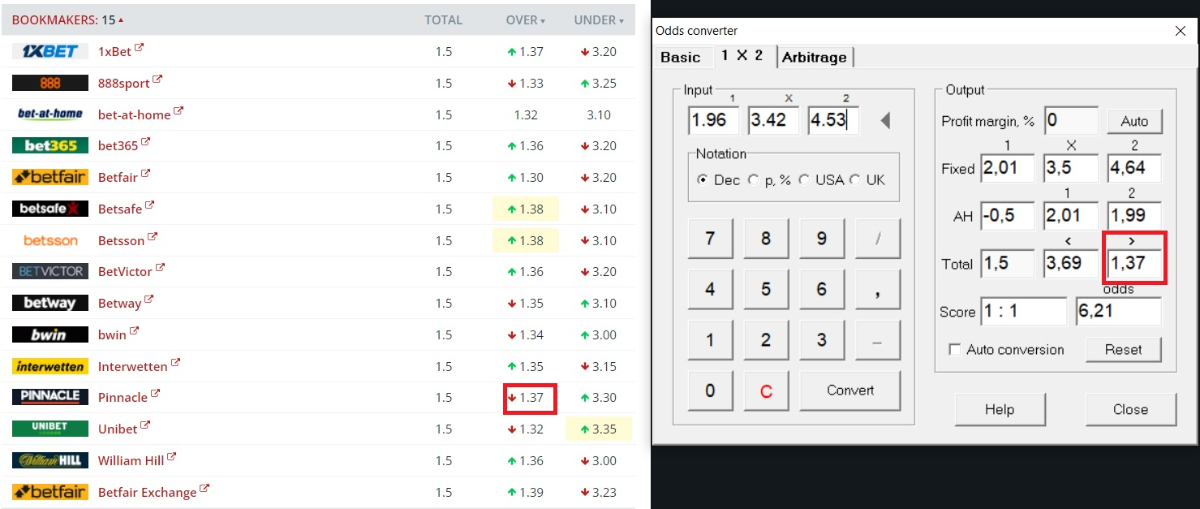Click the bet-at-home logo

coord(50,114)
